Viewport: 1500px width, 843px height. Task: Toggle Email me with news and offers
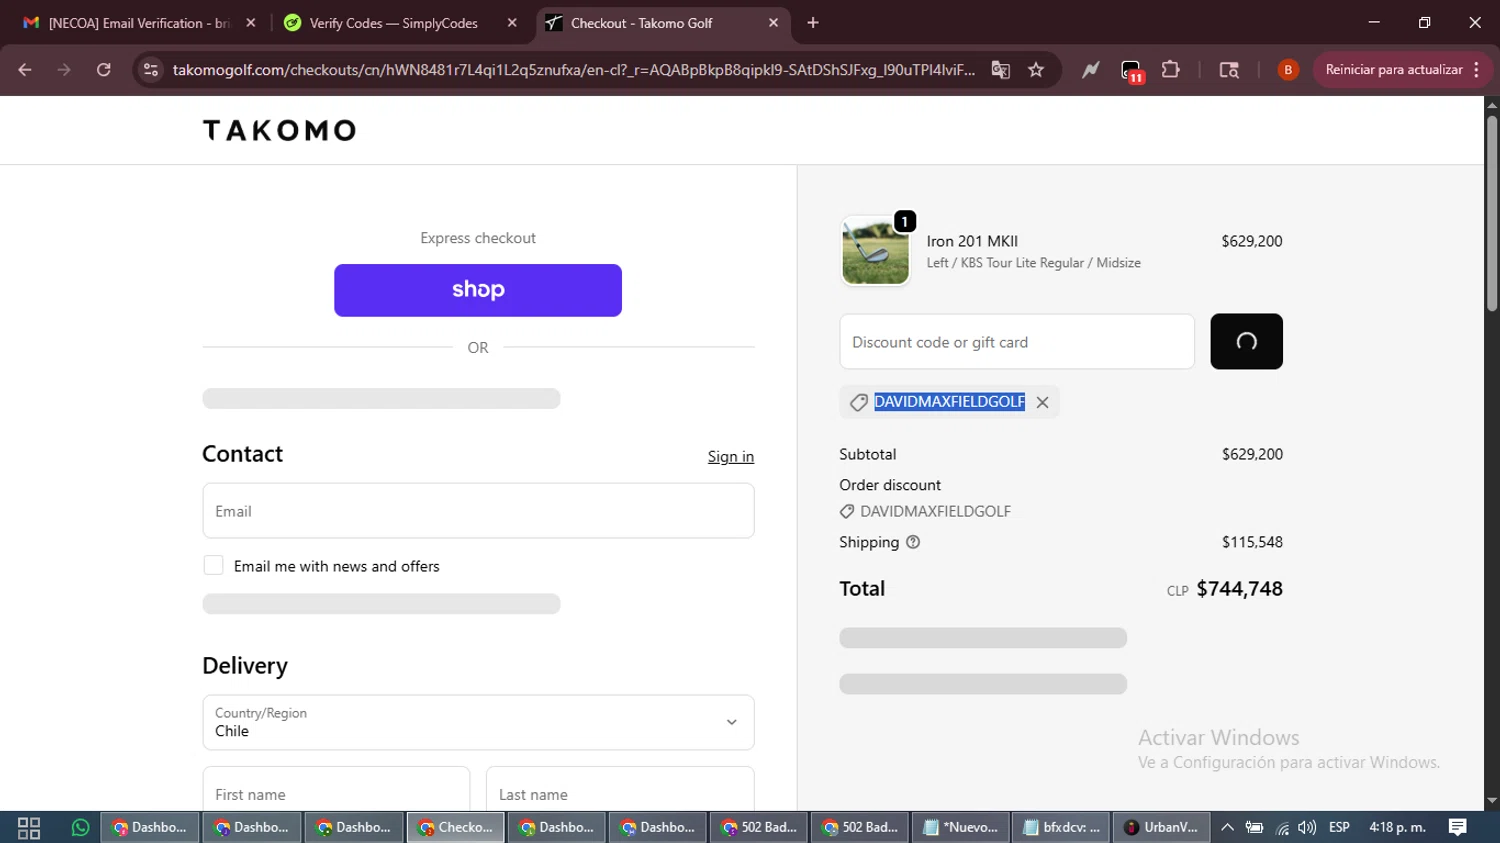pyautogui.click(x=213, y=565)
